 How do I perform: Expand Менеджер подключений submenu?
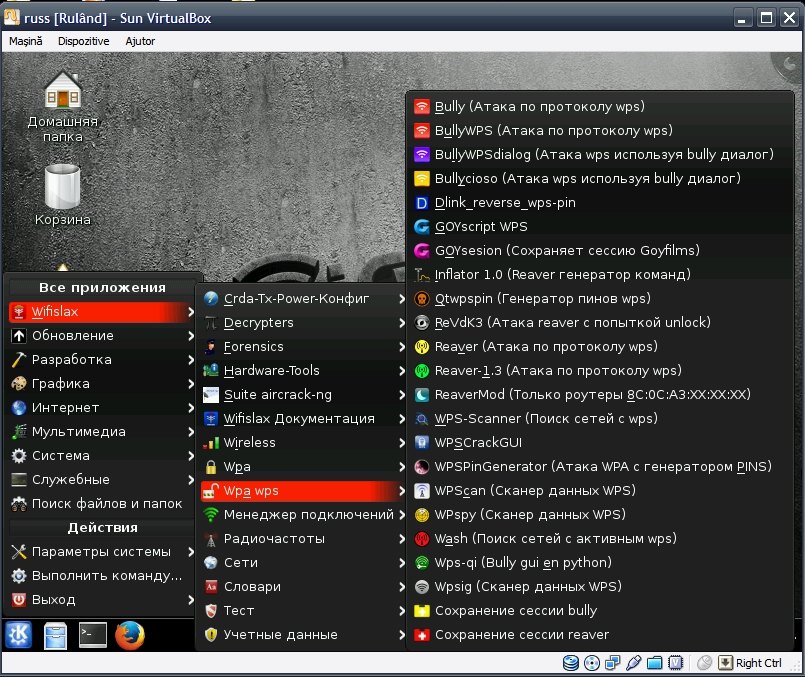[303, 515]
